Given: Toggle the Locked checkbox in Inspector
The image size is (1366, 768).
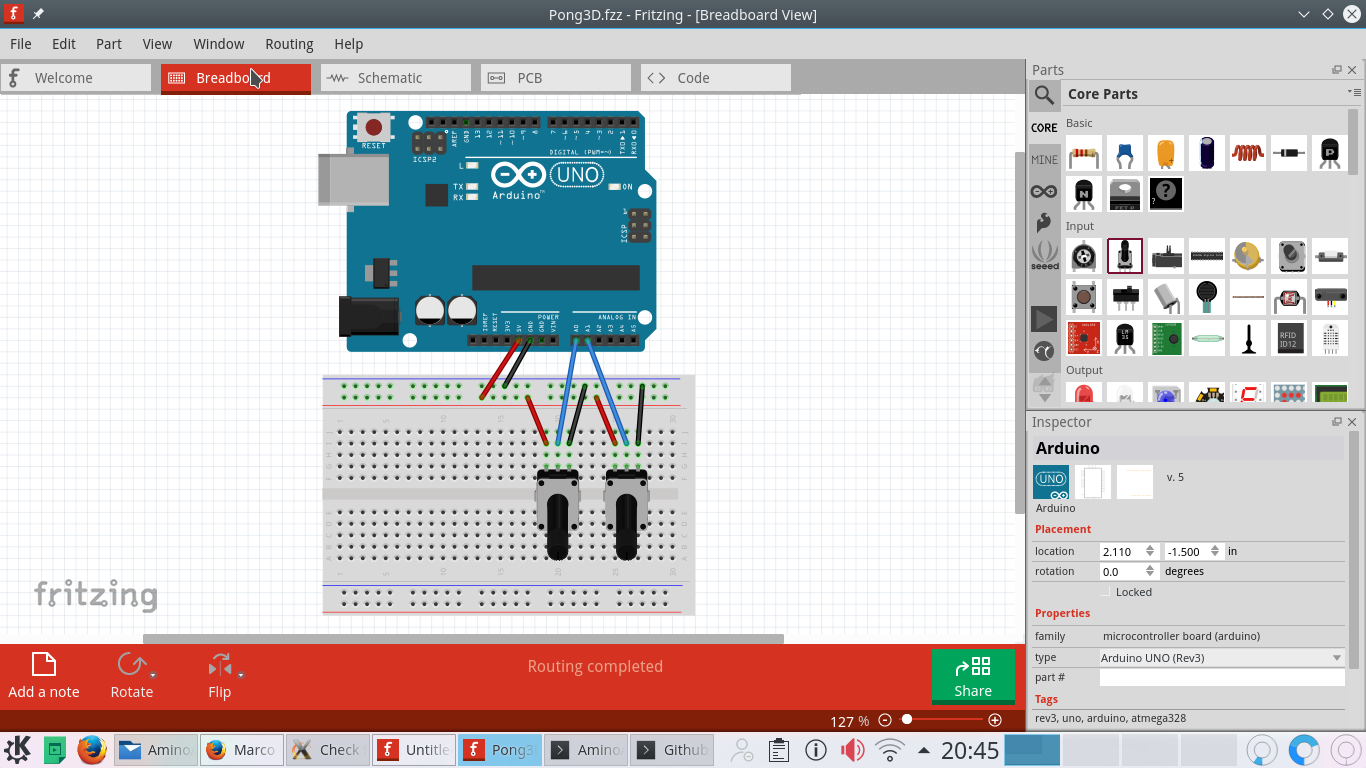Looking at the screenshot, I should tap(1104, 592).
